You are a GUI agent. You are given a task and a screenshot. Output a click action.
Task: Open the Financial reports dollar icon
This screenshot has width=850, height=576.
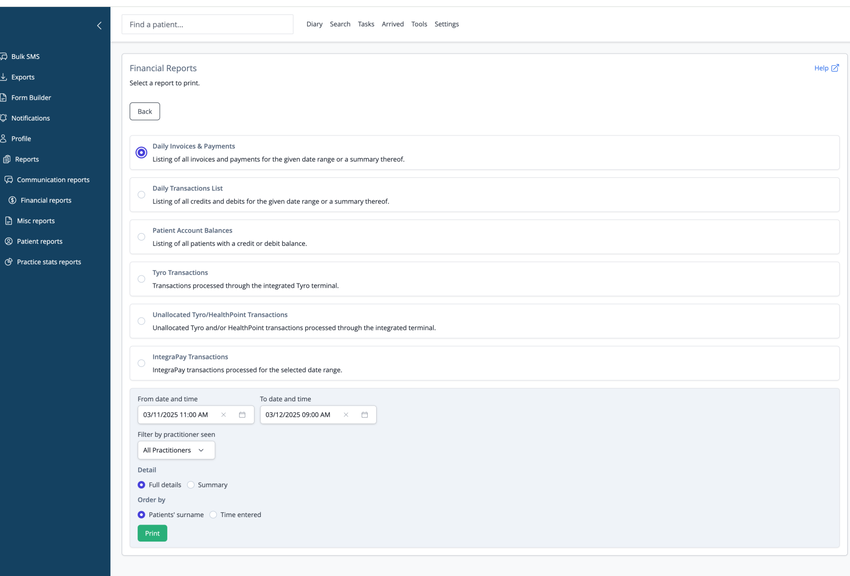coord(12,200)
